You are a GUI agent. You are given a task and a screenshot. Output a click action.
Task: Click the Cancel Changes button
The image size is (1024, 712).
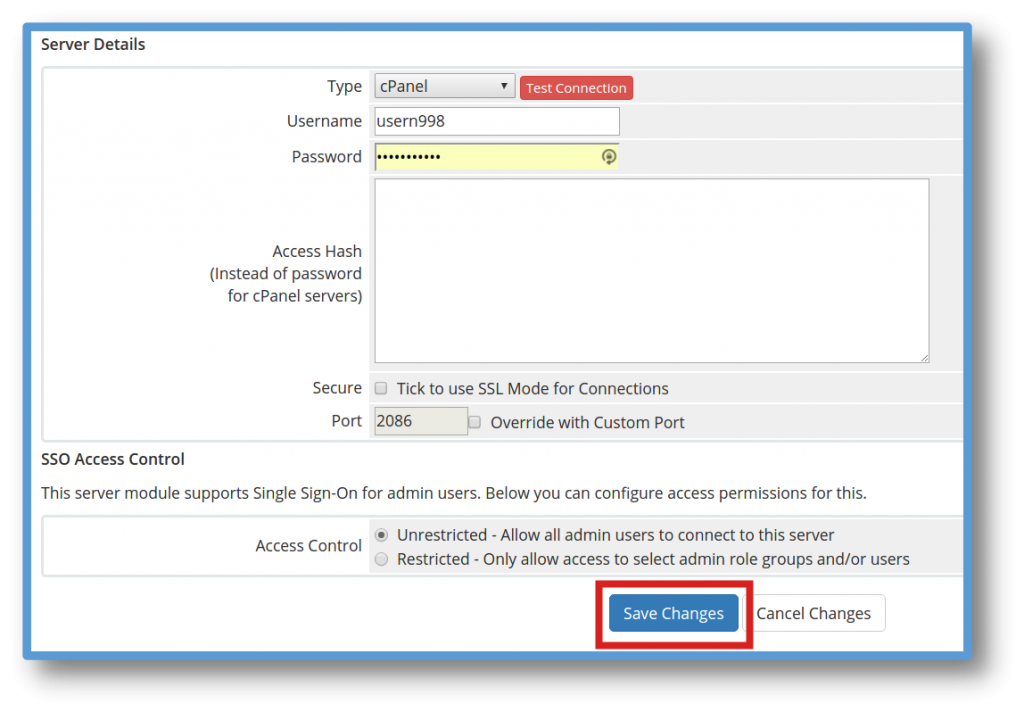coord(813,614)
